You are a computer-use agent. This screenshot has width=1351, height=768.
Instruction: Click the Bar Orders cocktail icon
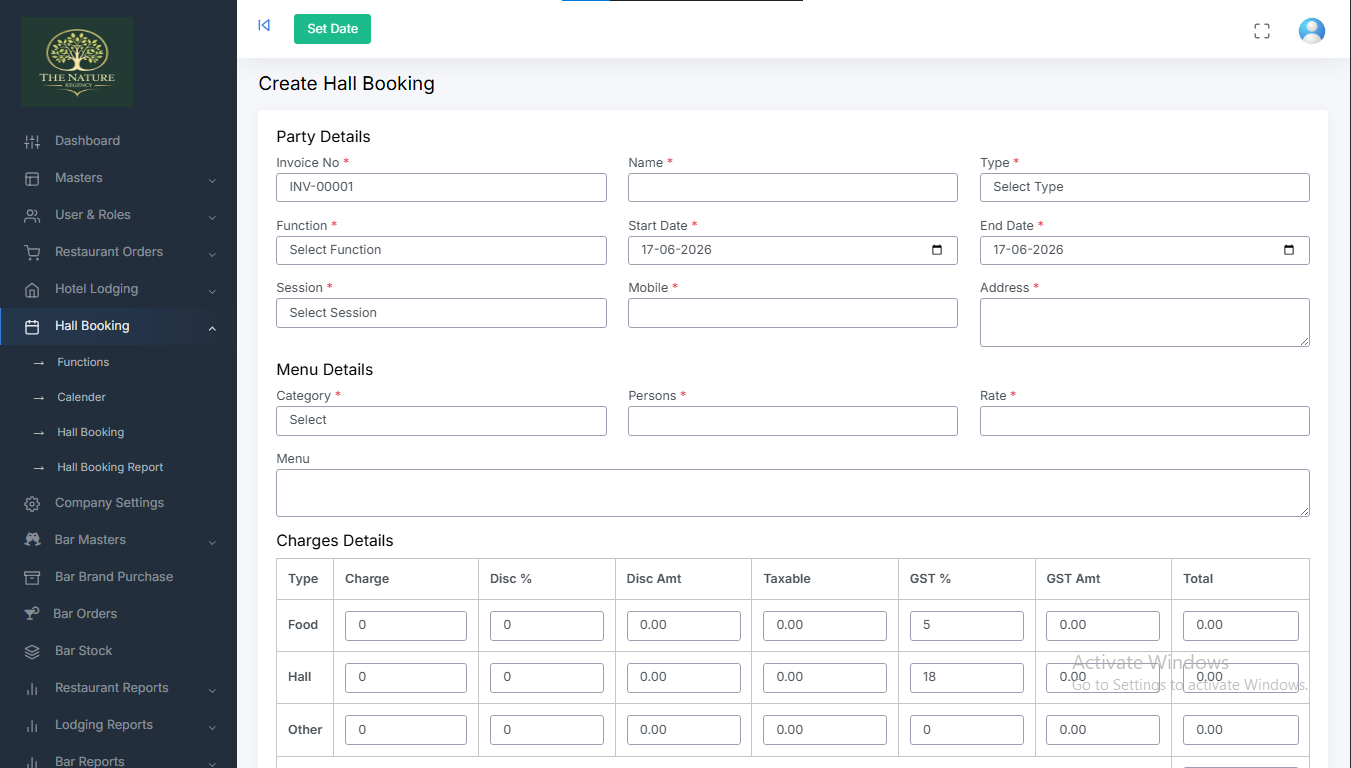pyautogui.click(x=32, y=614)
